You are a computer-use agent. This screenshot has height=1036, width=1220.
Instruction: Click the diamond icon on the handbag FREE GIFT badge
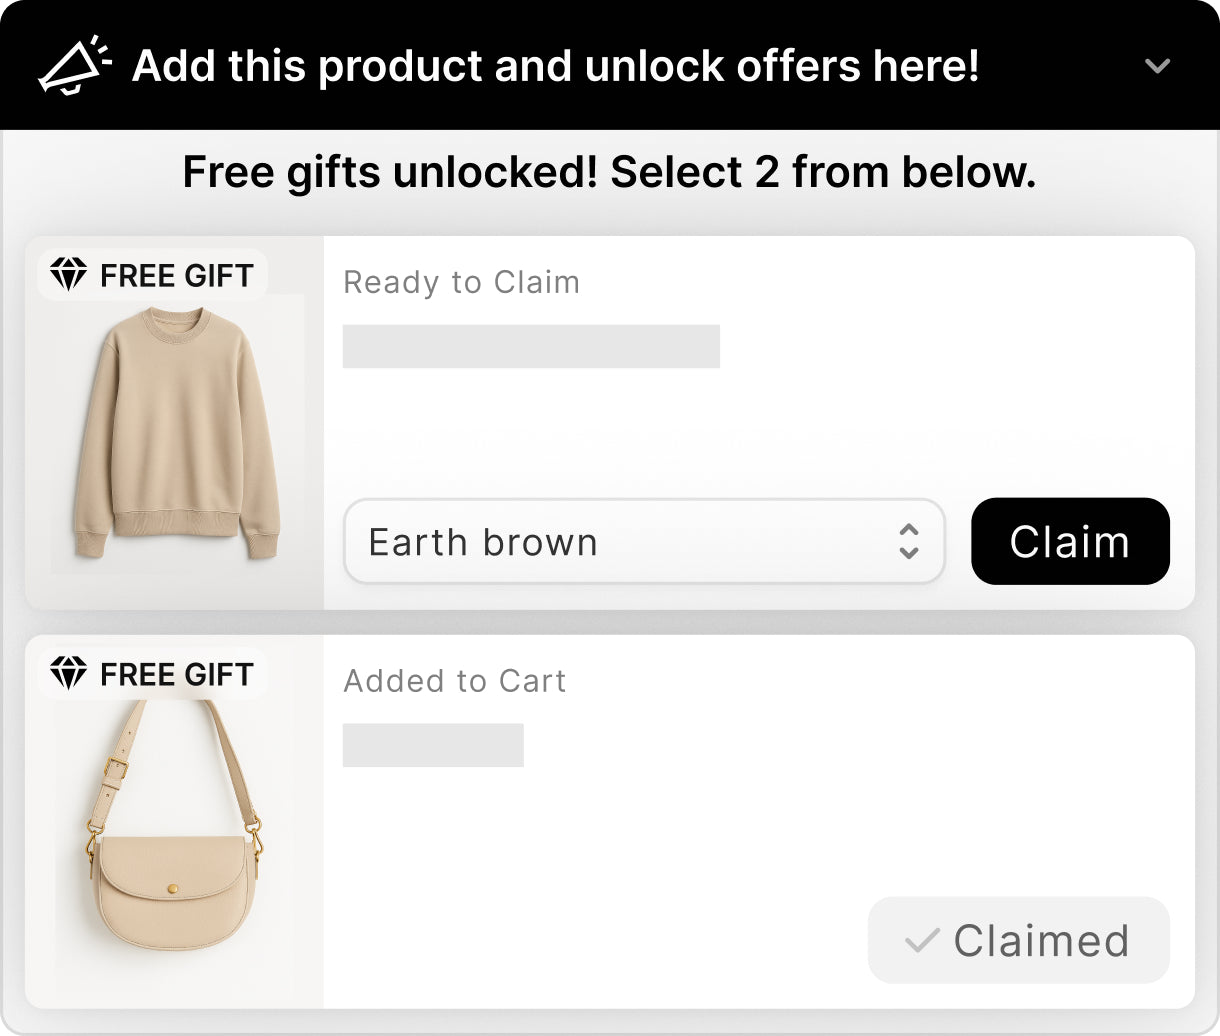point(66,674)
